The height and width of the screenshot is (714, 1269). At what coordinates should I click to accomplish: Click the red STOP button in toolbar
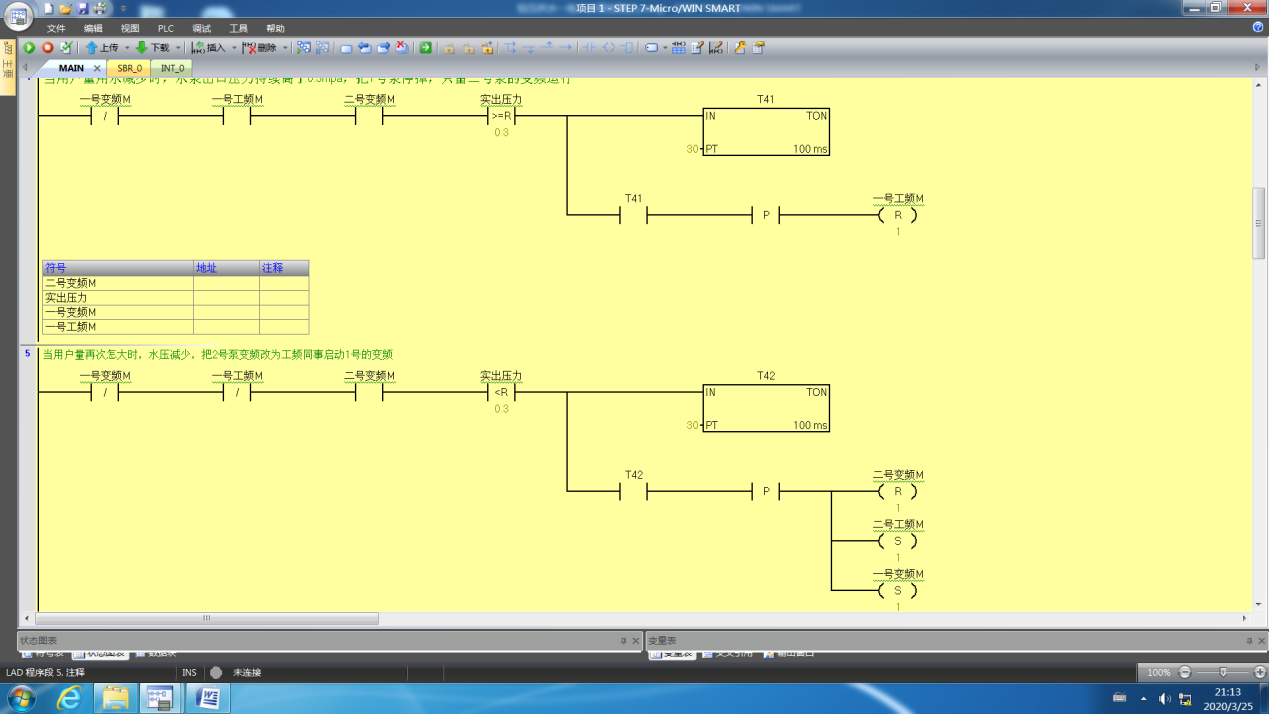click(47, 47)
